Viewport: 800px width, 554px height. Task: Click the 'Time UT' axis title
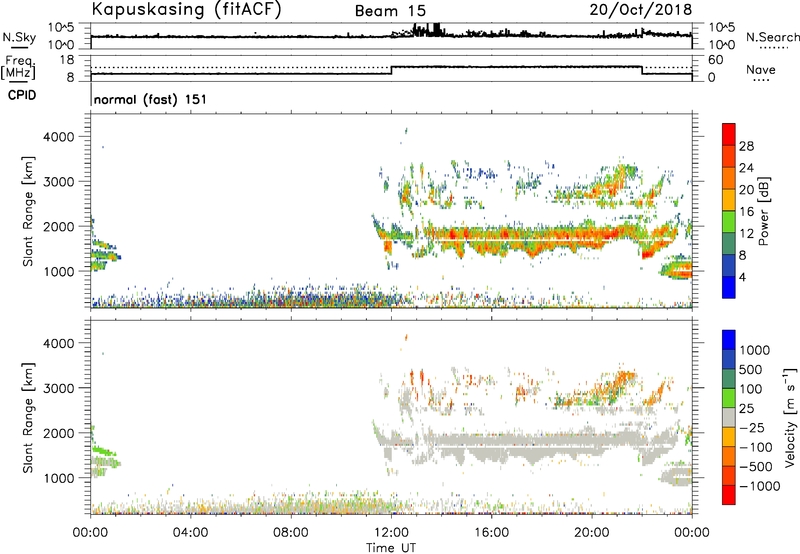(x=391, y=548)
